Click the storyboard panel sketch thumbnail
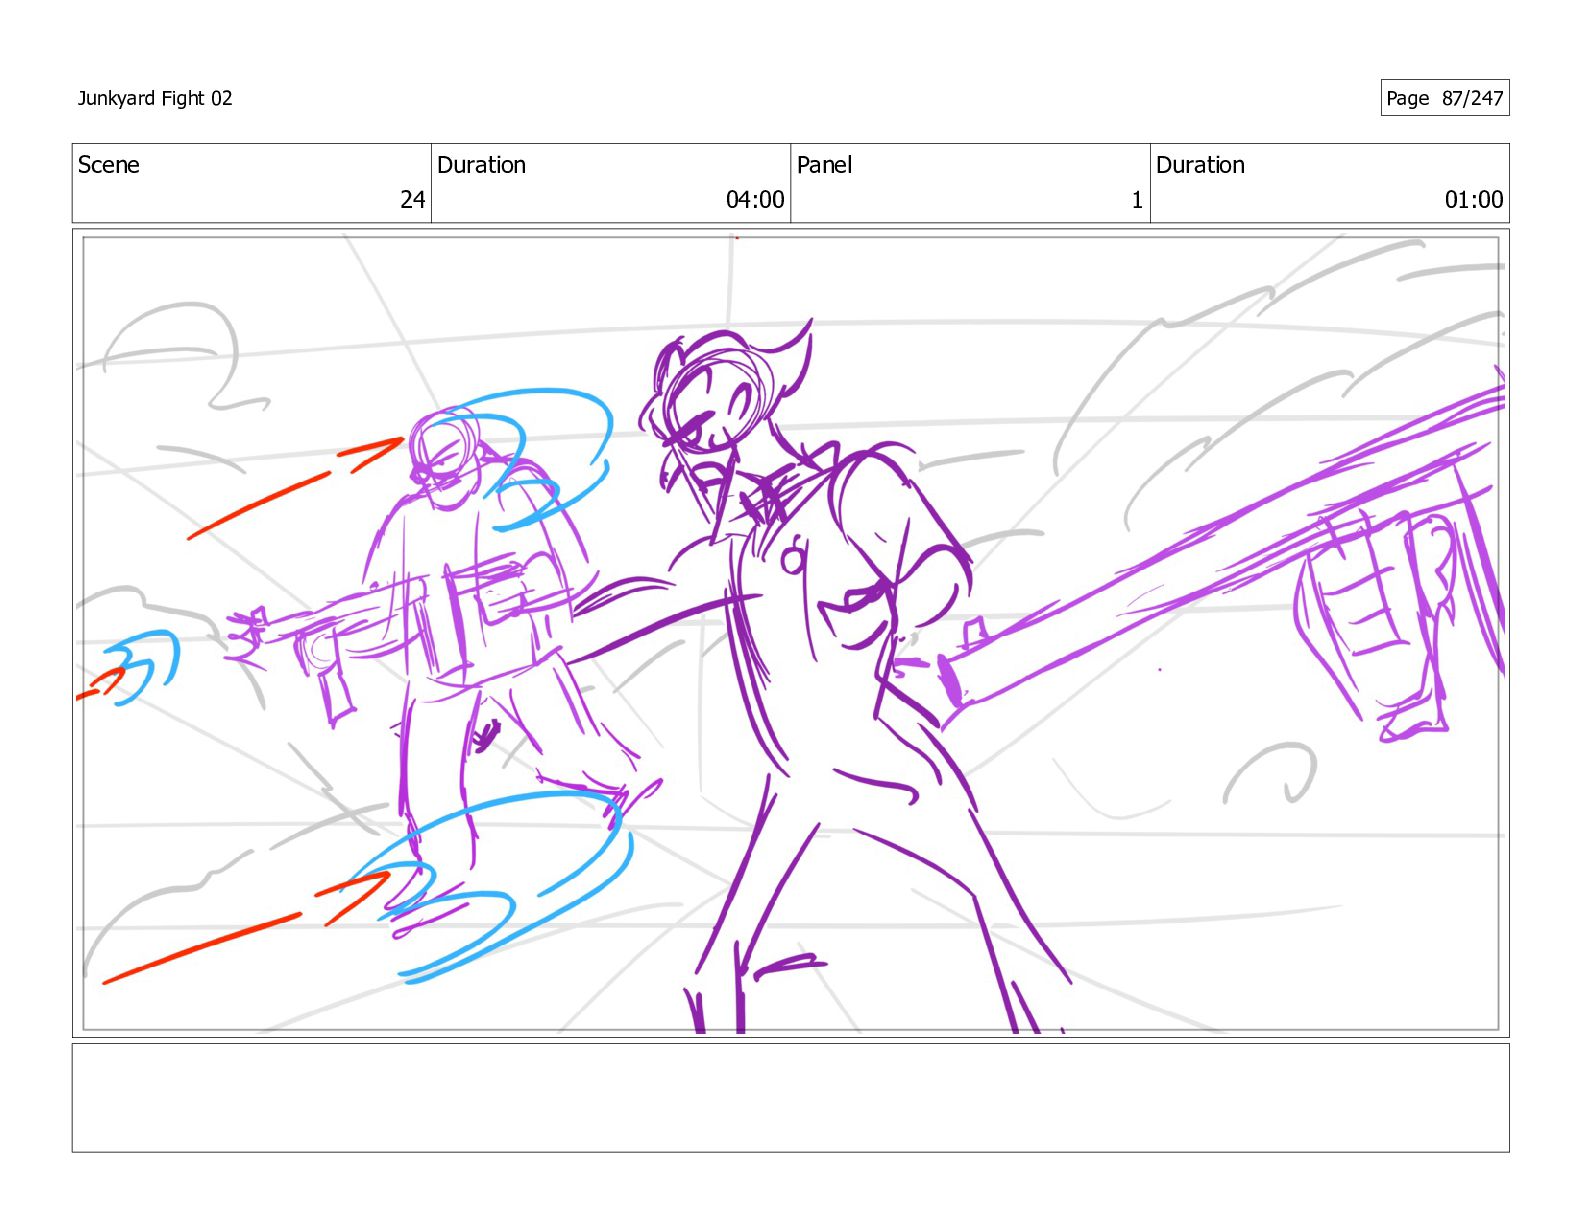This screenshot has width=1584, height=1224. (x=791, y=633)
